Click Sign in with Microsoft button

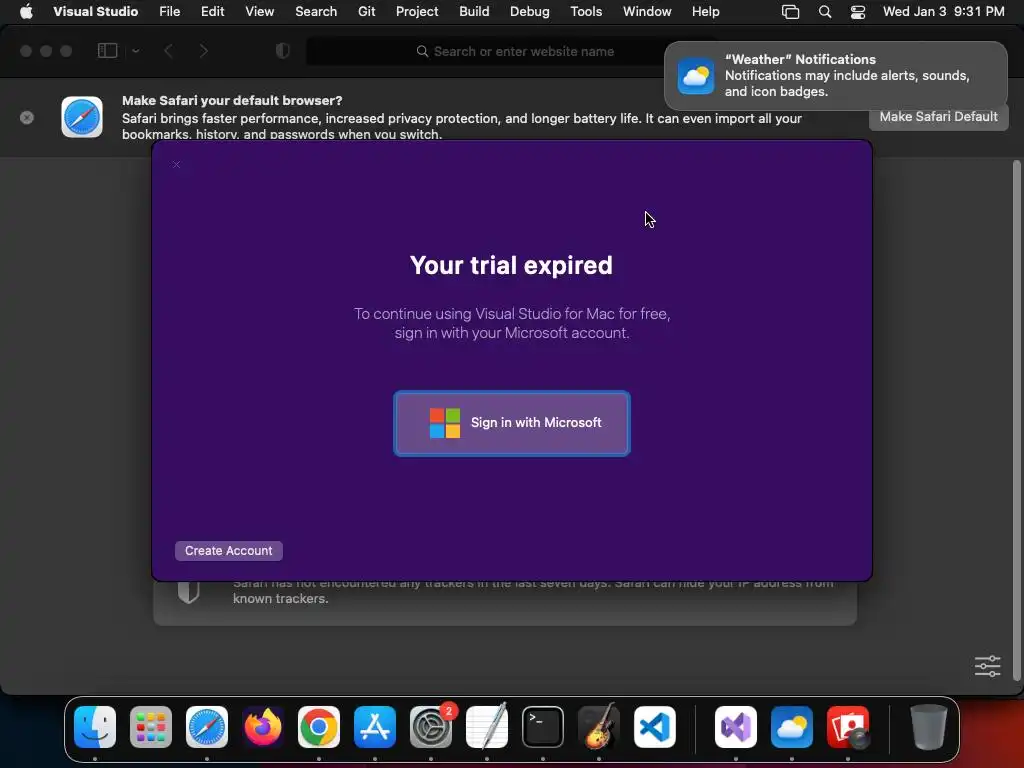click(x=511, y=423)
